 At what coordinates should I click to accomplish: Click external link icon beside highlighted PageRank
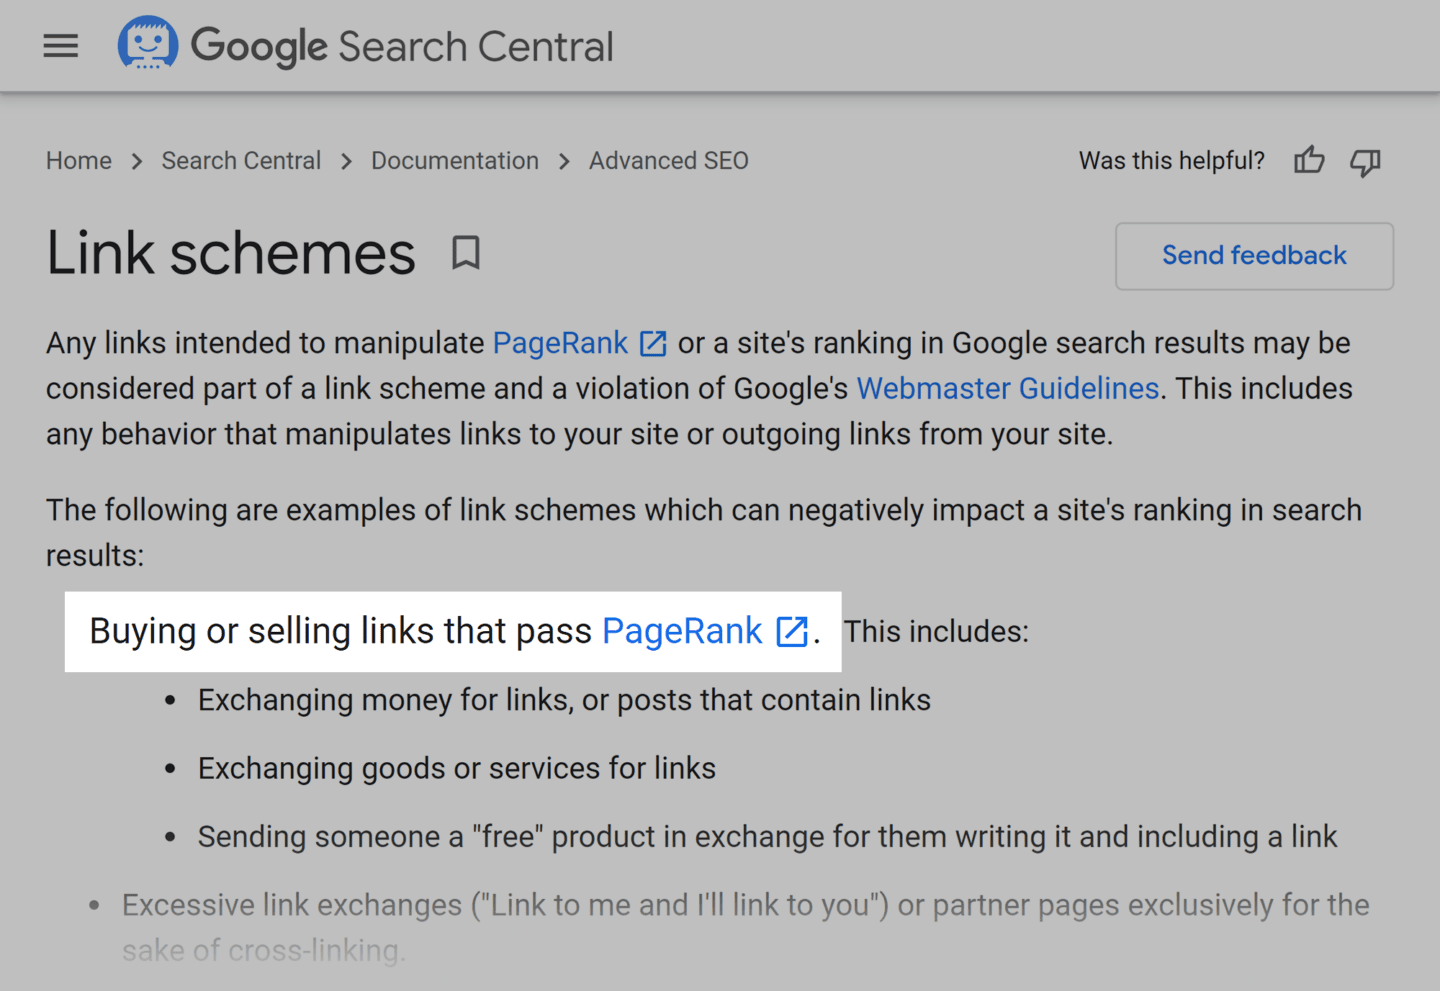[x=791, y=631]
